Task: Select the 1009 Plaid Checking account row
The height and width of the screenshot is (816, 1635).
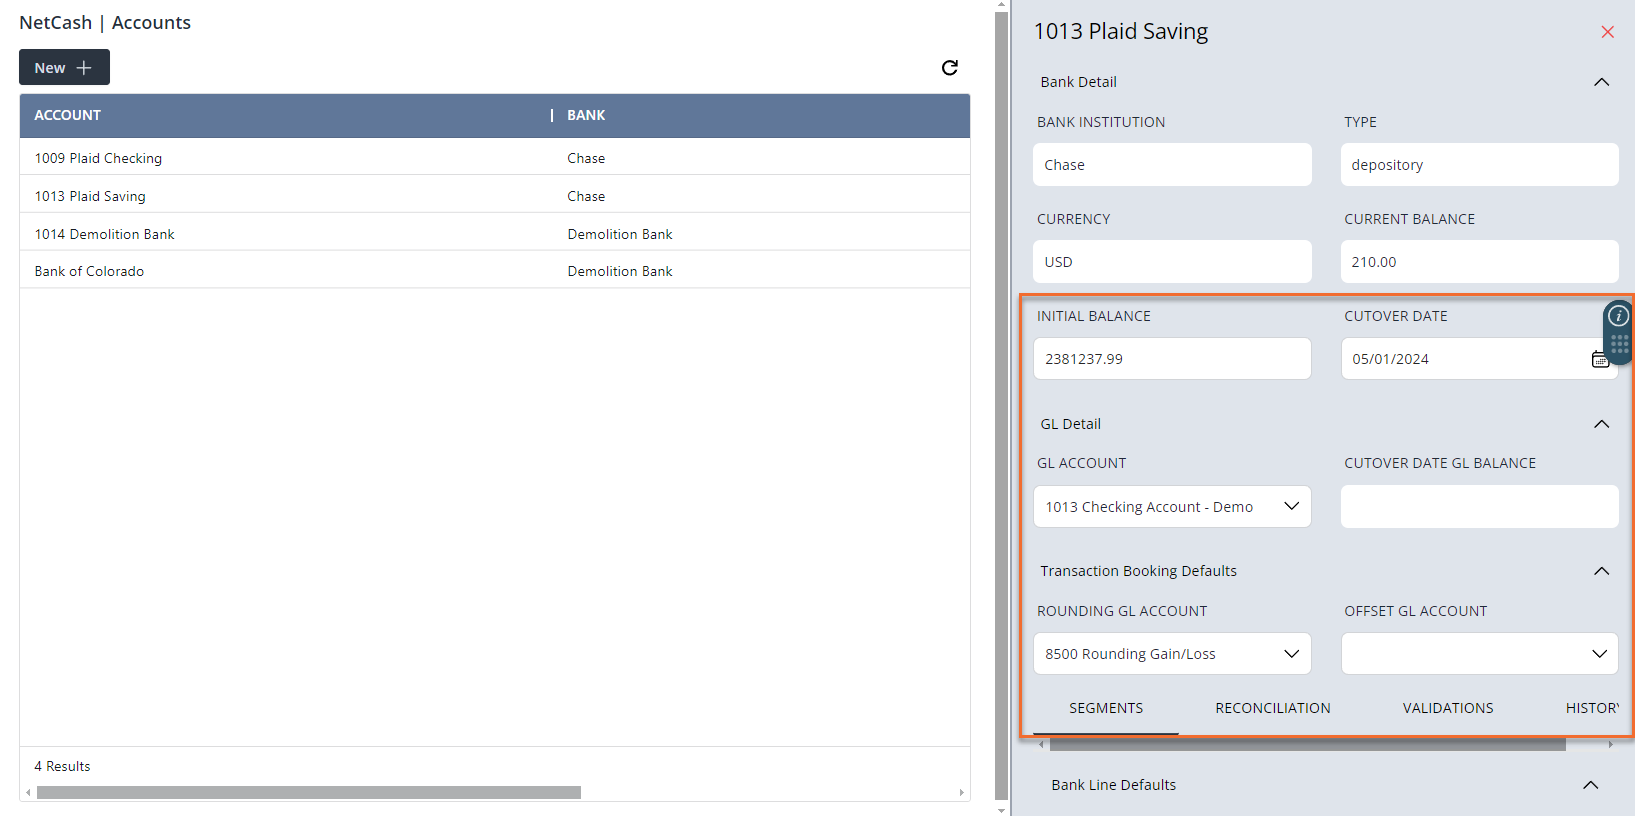Action: click(98, 158)
